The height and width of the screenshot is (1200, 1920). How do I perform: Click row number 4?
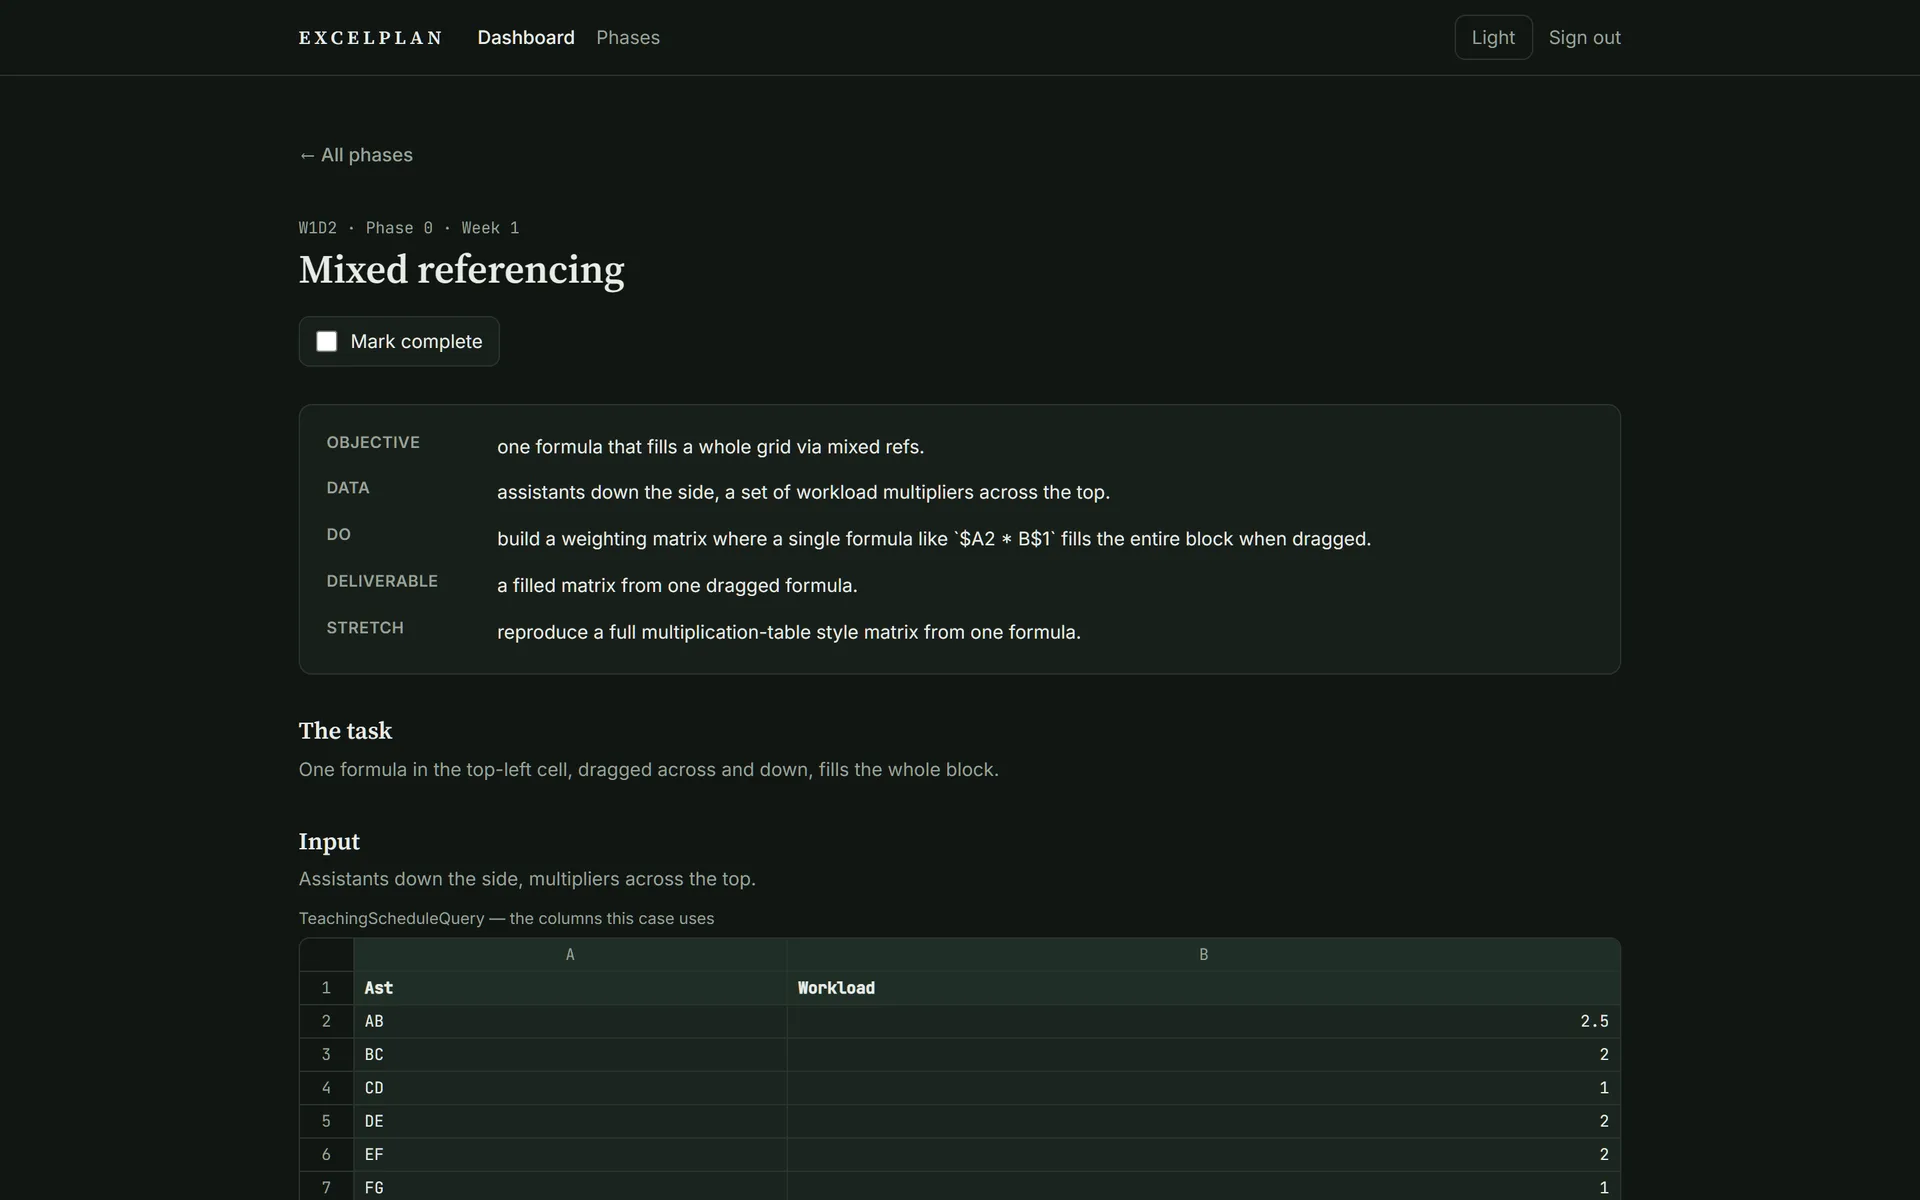(326, 1088)
